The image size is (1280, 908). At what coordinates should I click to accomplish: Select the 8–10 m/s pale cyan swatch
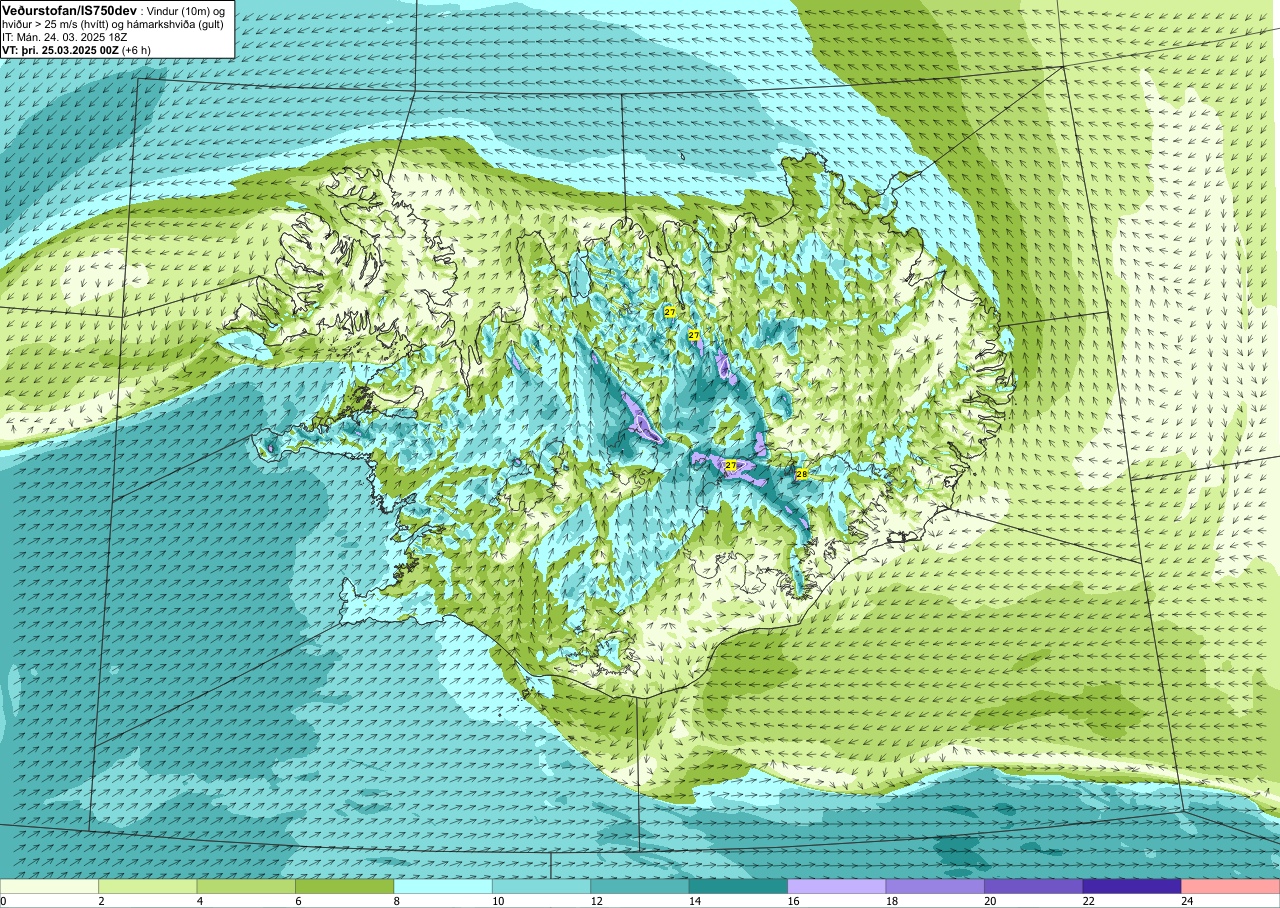coord(443,887)
